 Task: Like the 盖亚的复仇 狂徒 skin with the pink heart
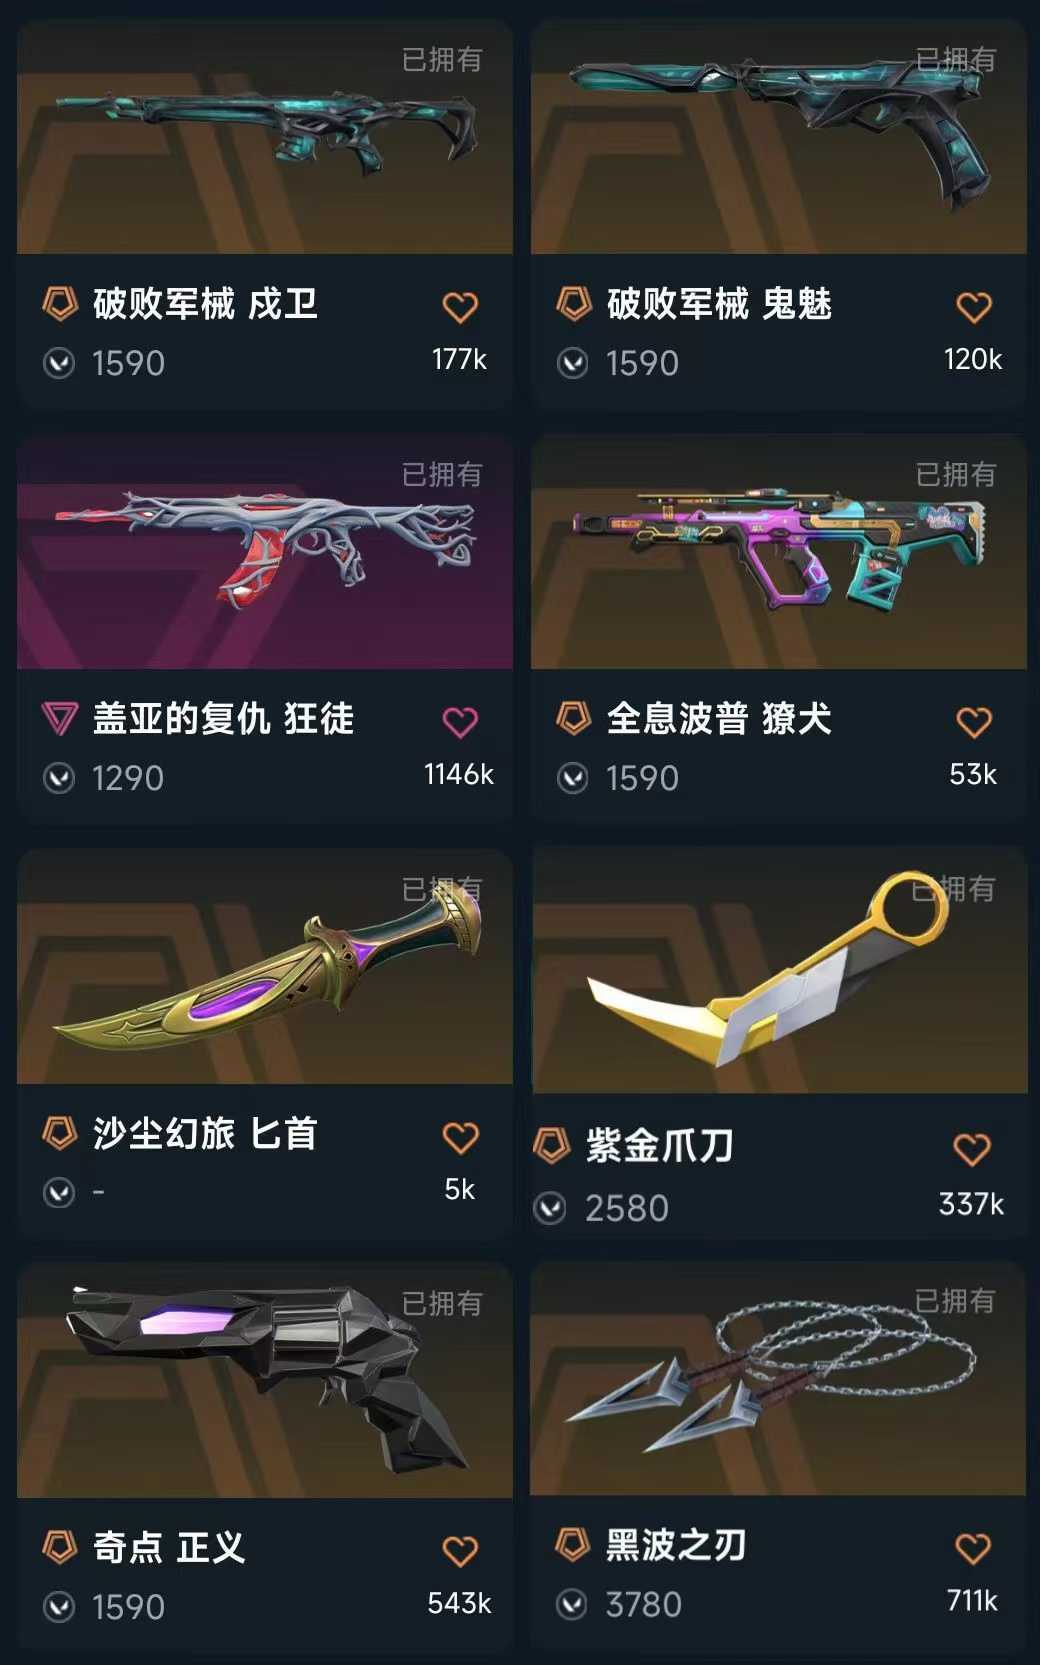460,722
